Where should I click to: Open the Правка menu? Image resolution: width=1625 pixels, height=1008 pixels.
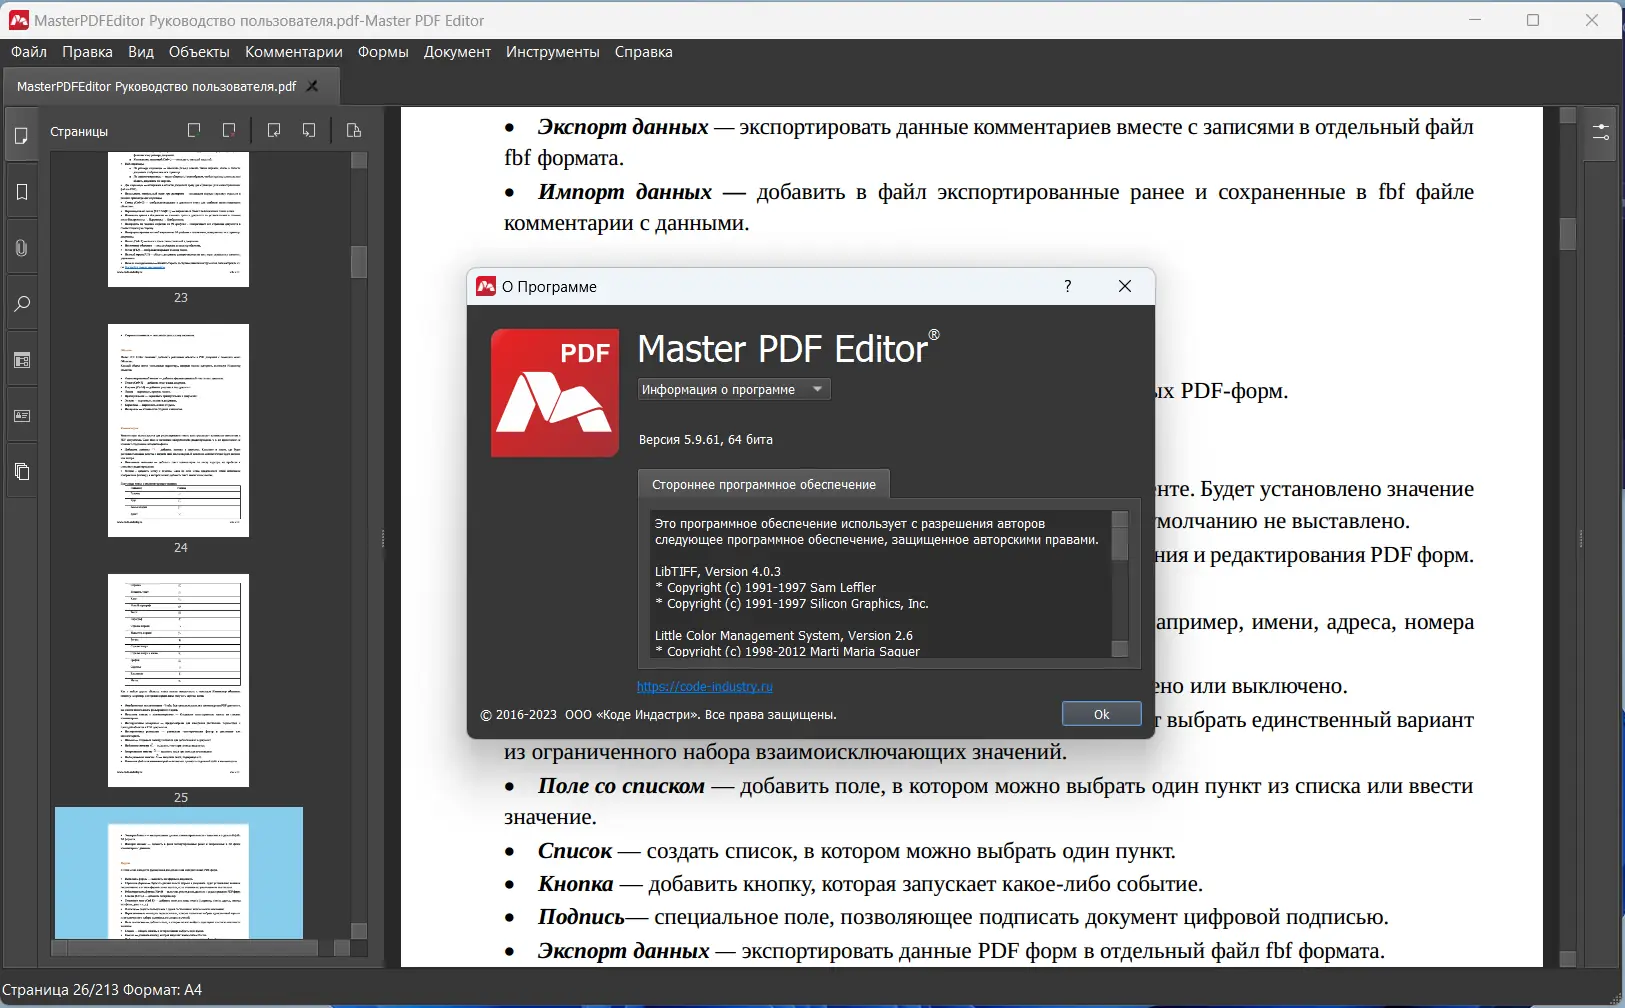click(x=87, y=52)
